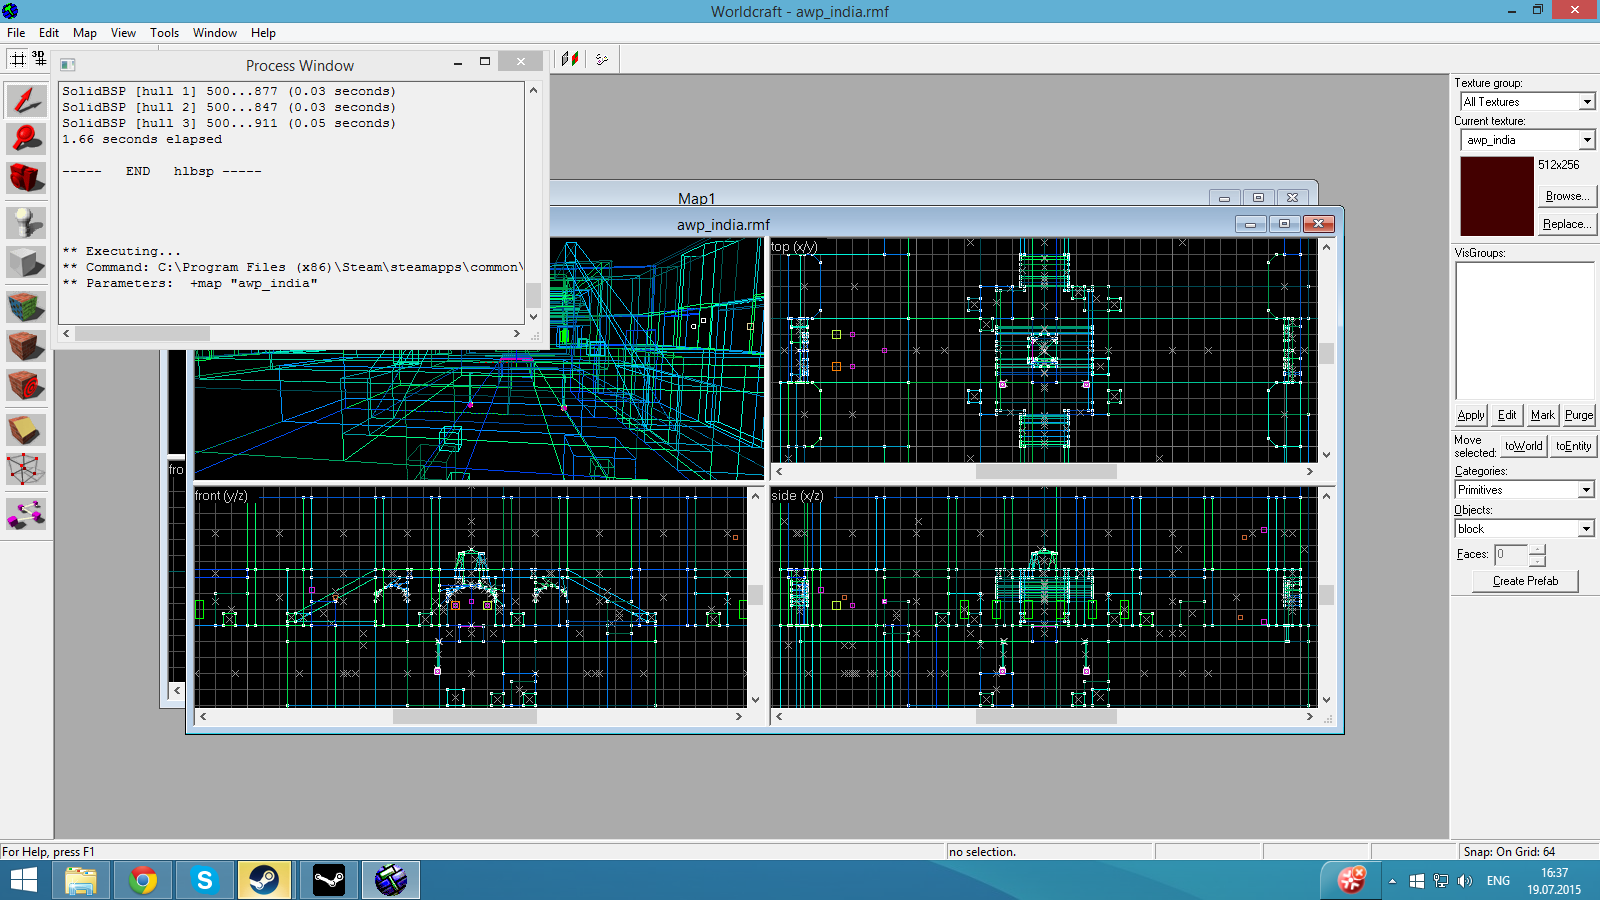Select the Block creation tool

[26, 262]
